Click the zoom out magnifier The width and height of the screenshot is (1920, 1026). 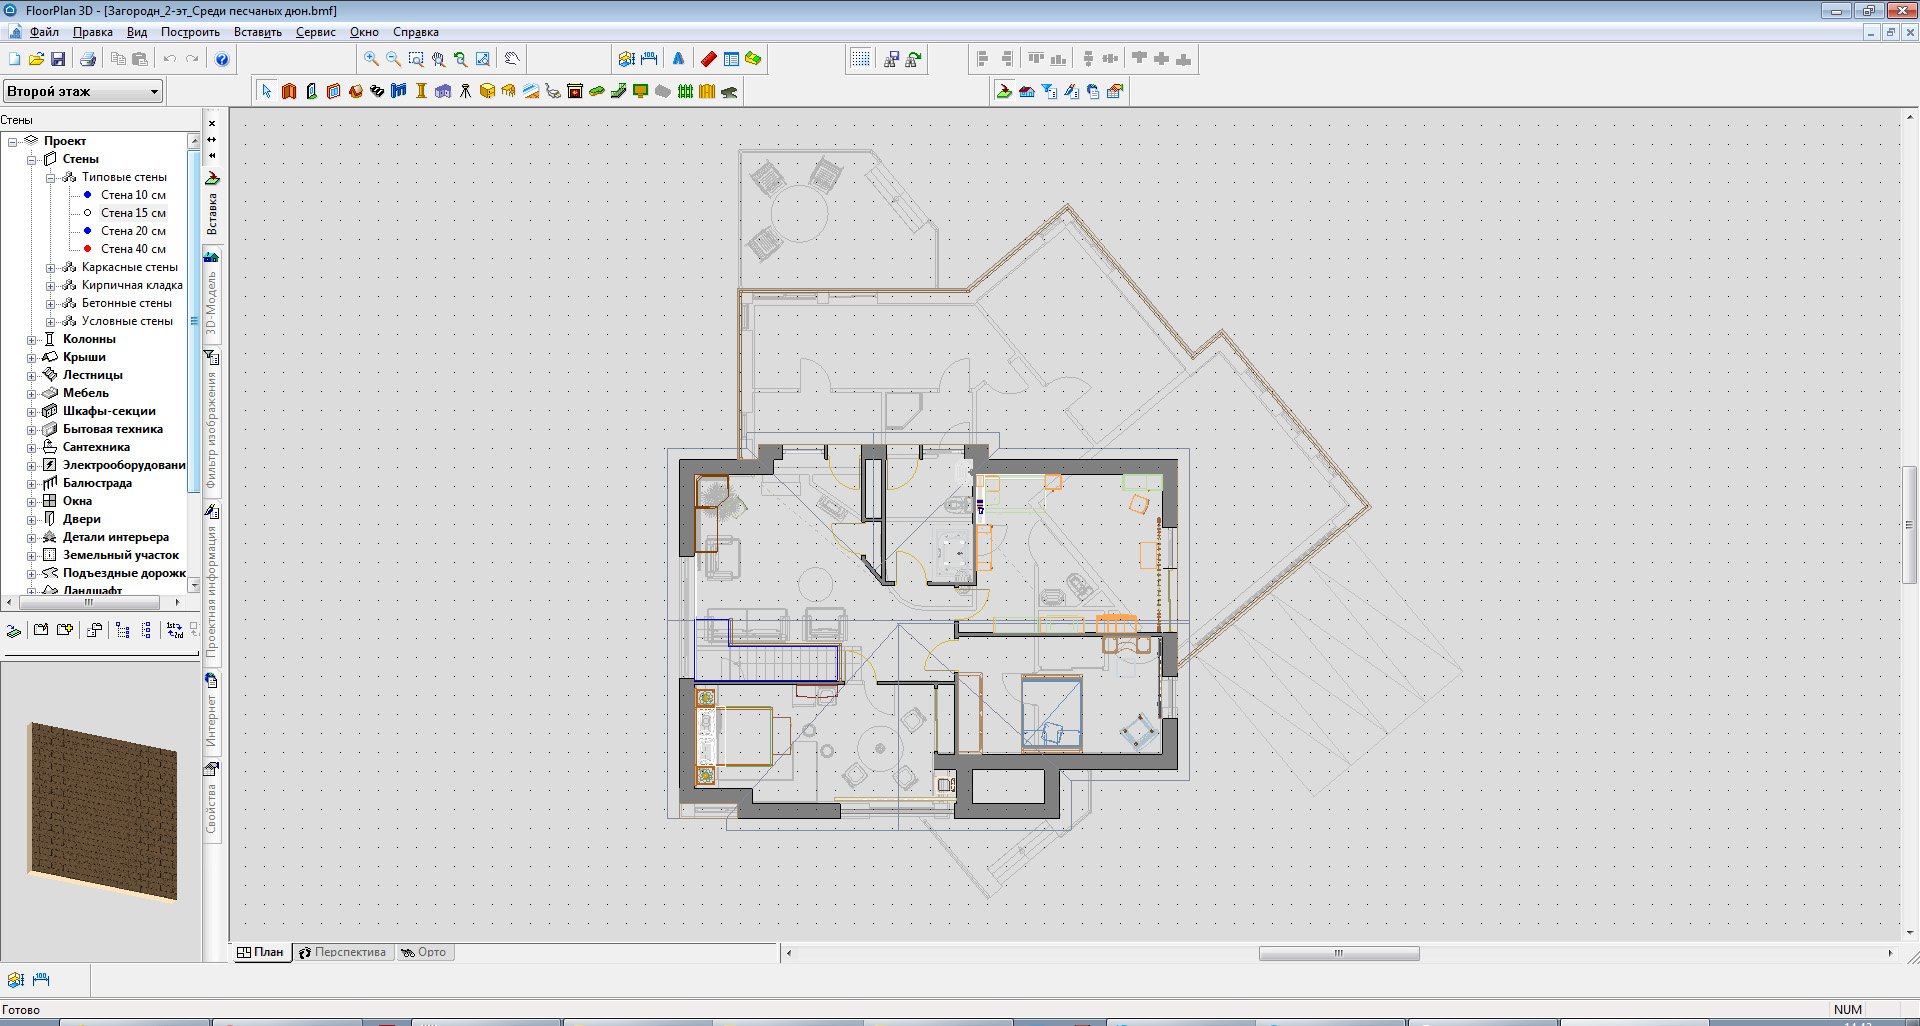(393, 59)
